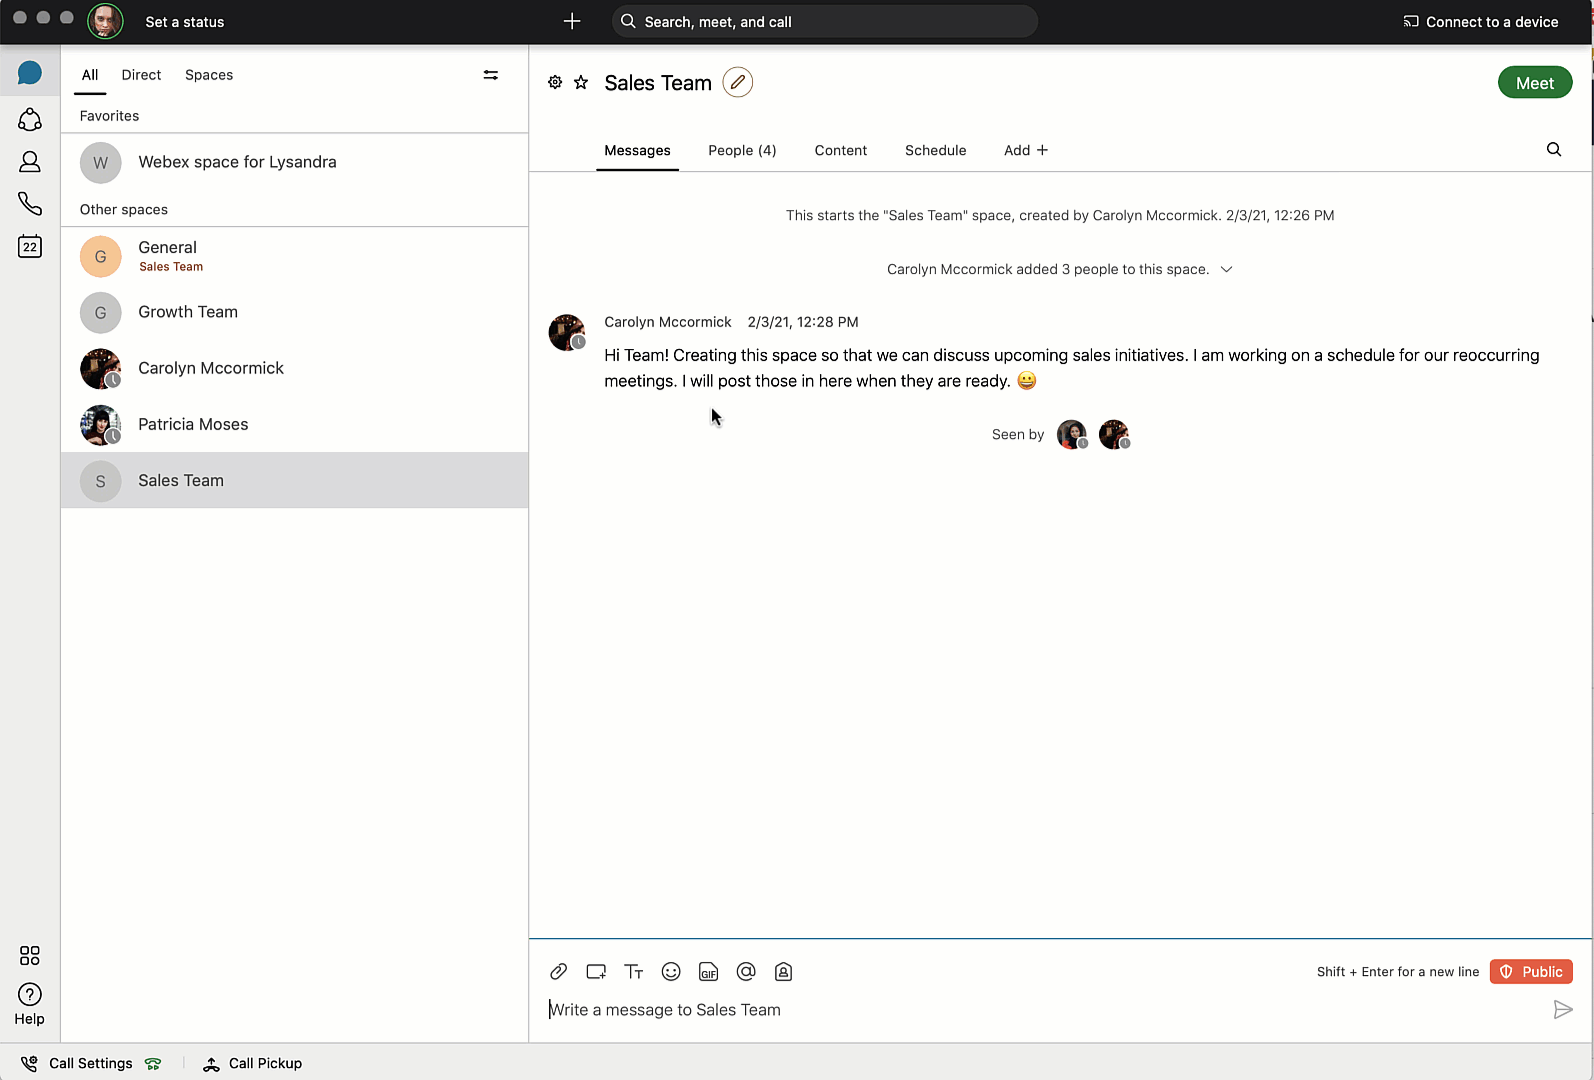The width and height of the screenshot is (1594, 1080).
Task: Click the Favorites section header
Action: pyautogui.click(x=110, y=116)
